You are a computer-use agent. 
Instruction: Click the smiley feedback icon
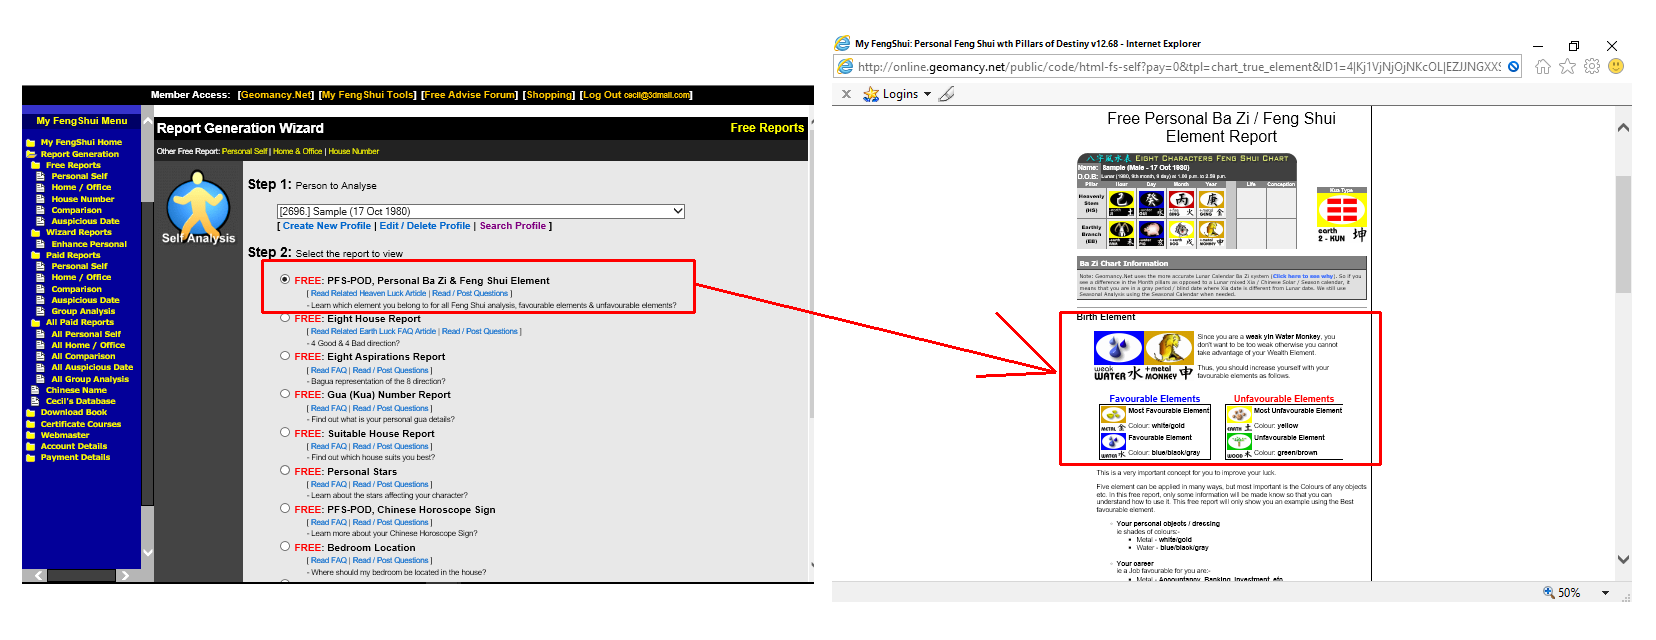click(x=1616, y=67)
